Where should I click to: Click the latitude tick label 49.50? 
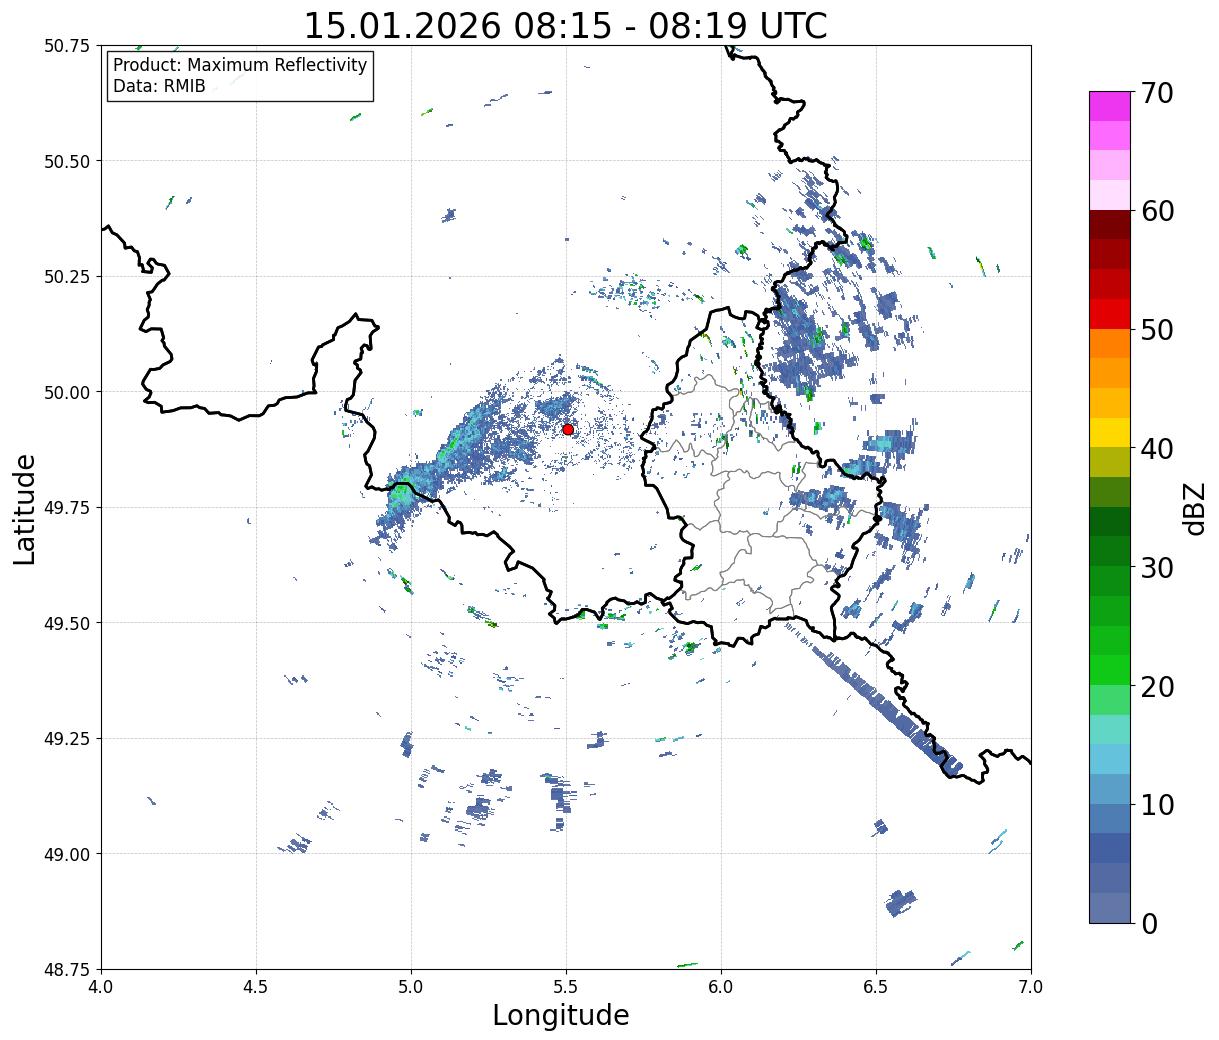67,623
